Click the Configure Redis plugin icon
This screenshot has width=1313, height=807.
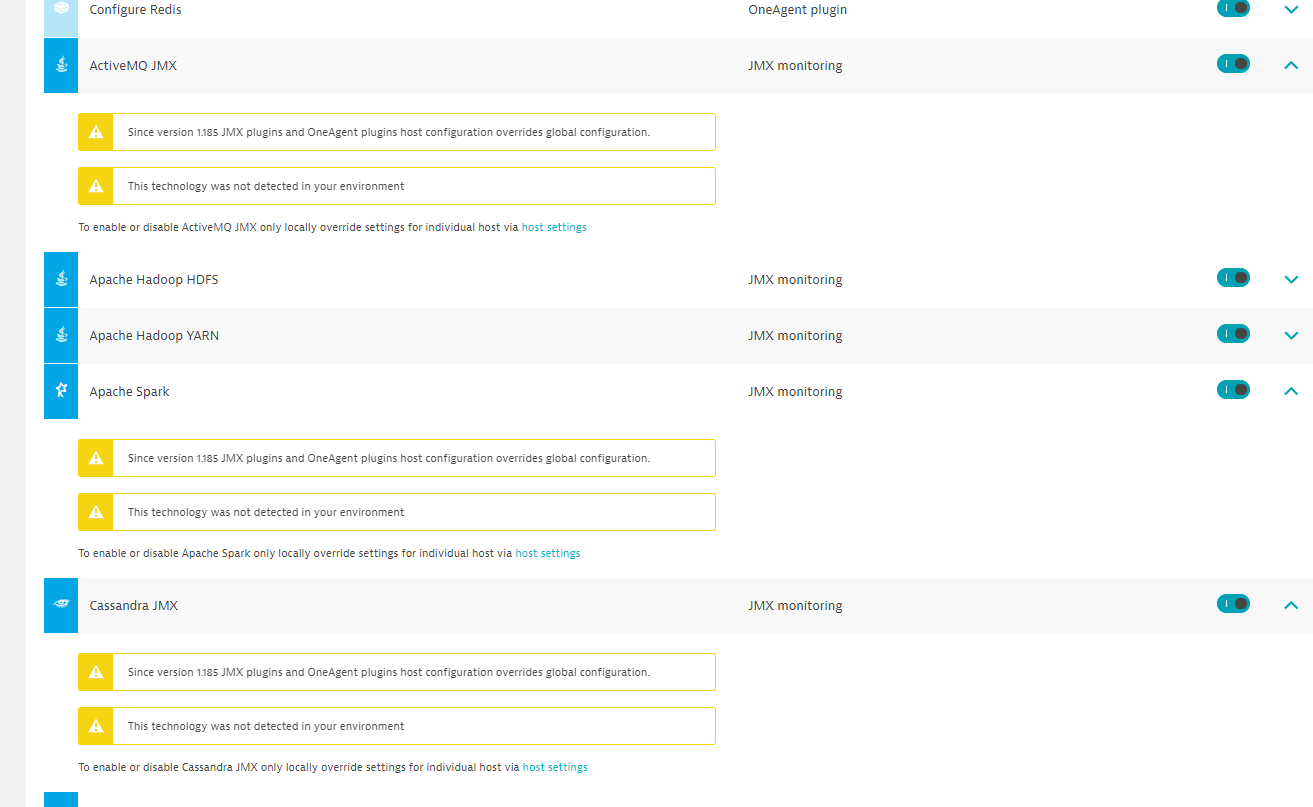point(61,9)
